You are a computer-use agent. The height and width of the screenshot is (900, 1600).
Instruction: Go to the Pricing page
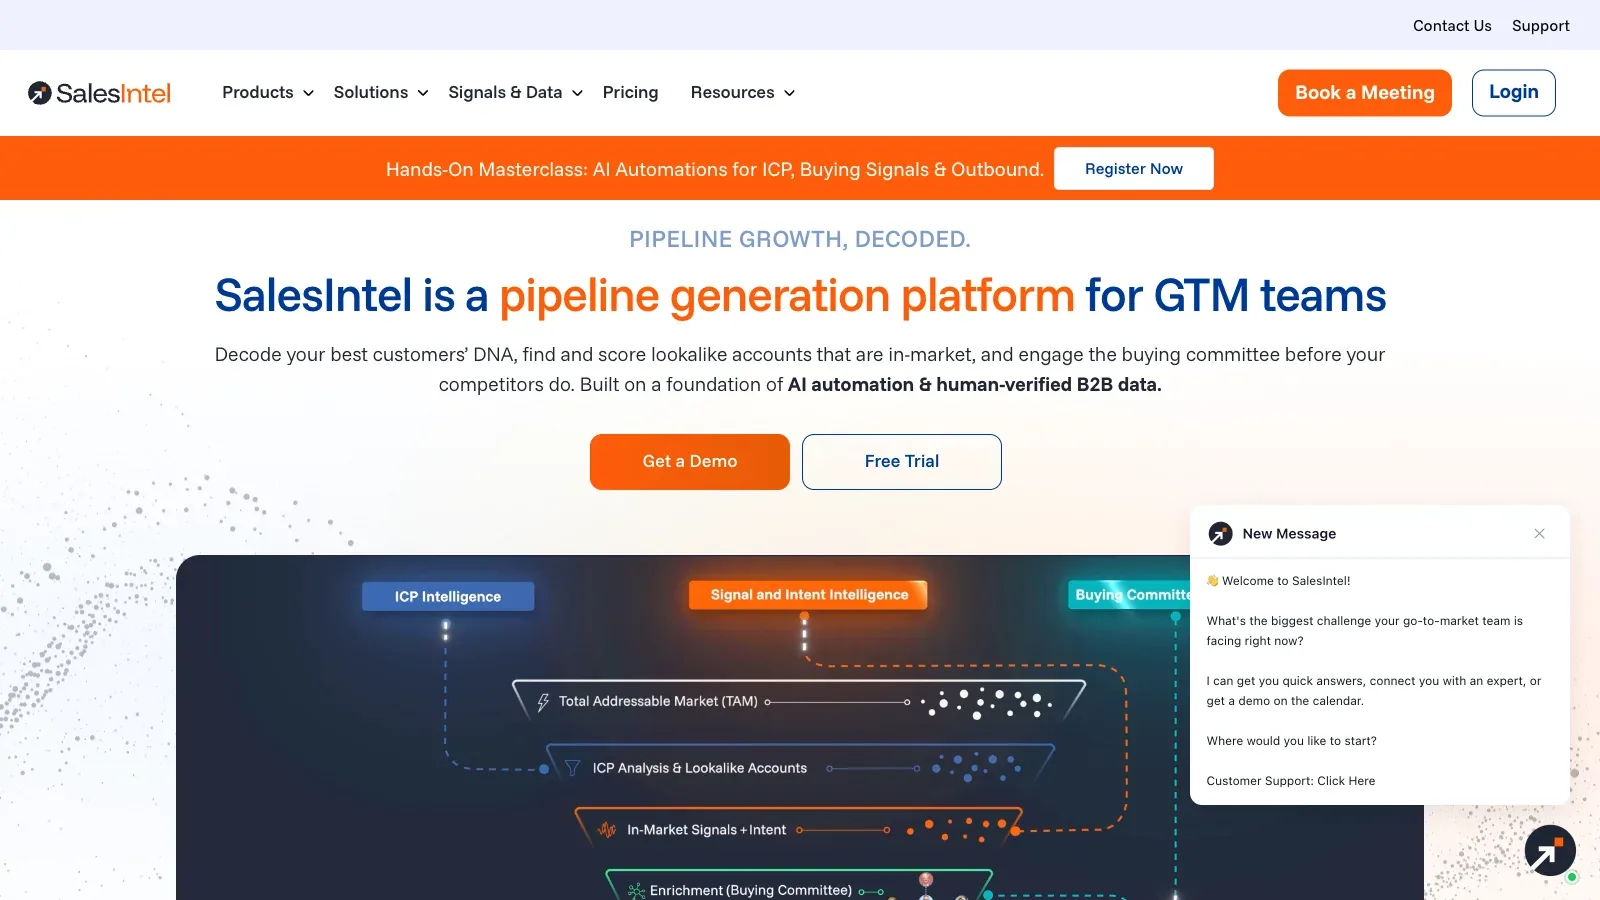pyautogui.click(x=630, y=93)
